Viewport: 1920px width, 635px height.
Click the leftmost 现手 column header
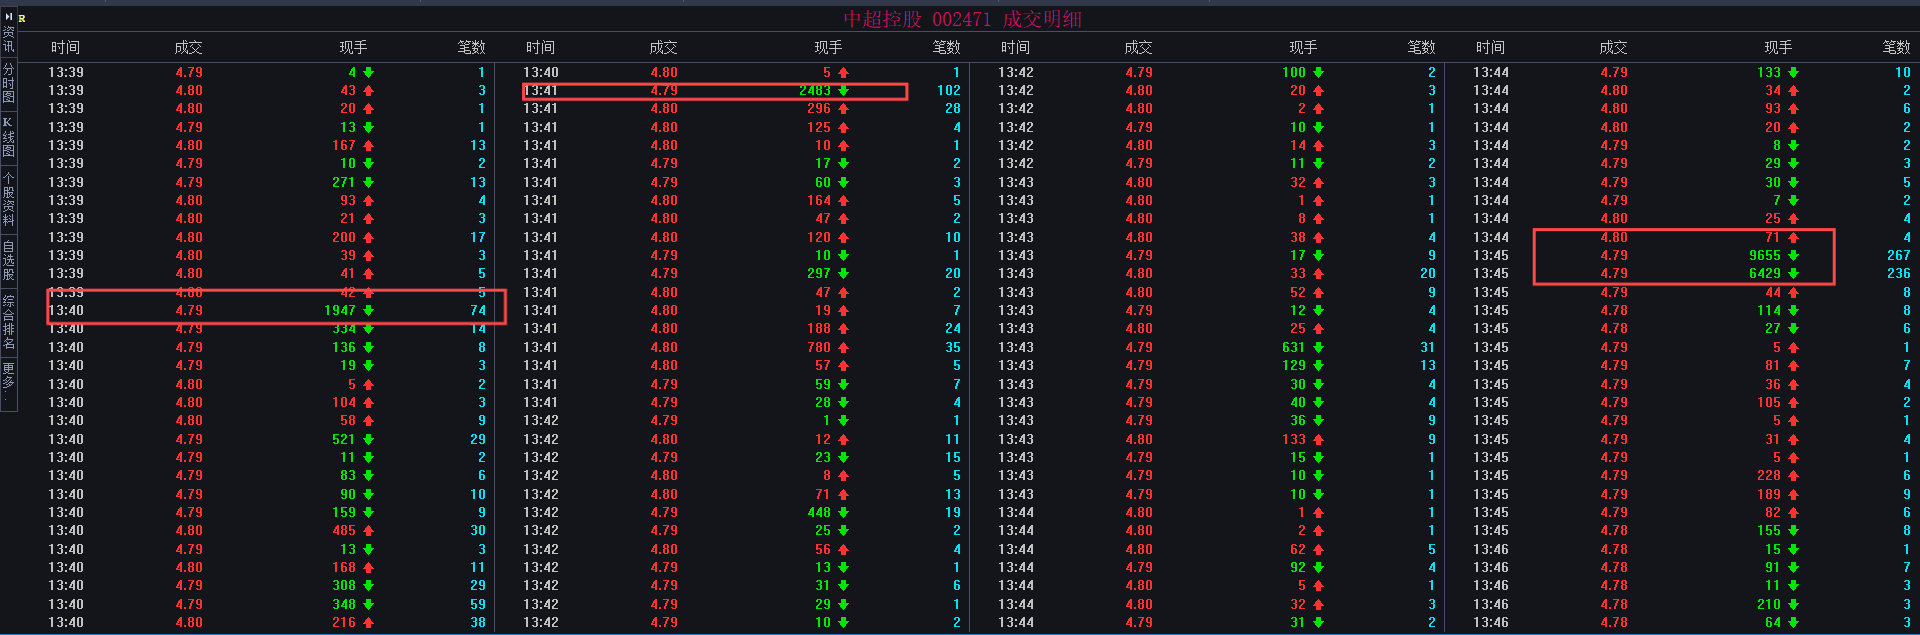pyautogui.click(x=353, y=47)
